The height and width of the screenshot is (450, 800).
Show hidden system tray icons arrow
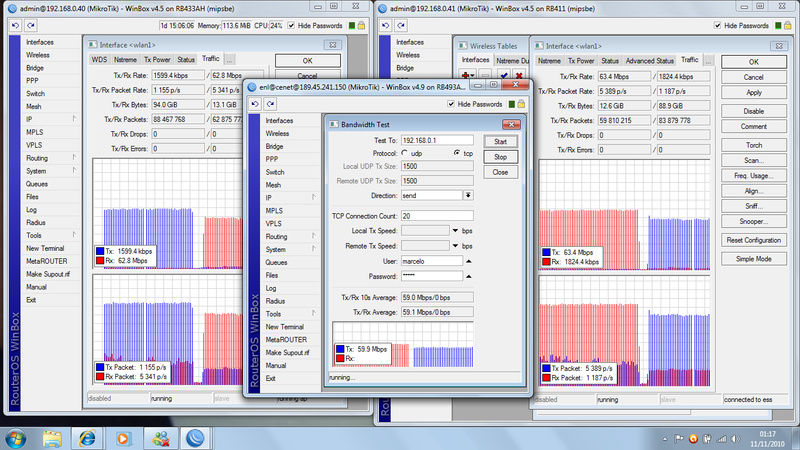(665, 439)
